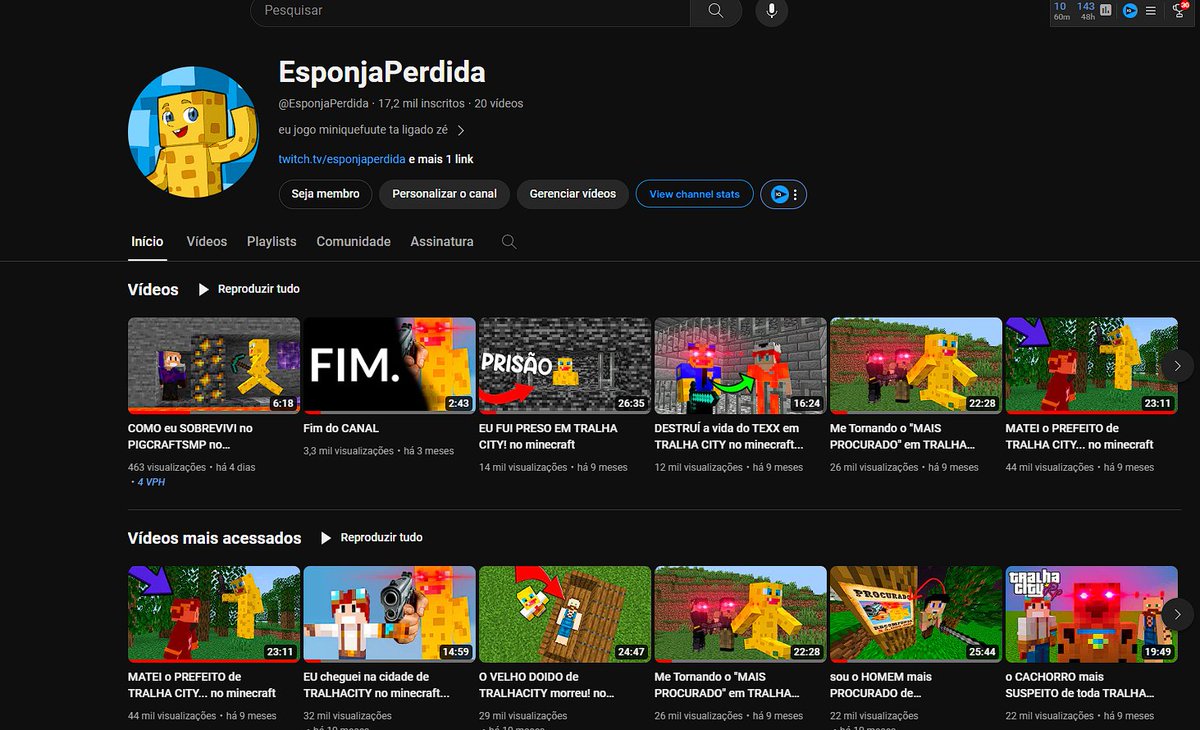Expand the channel description with the chevron arrow
This screenshot has height=730, width=1200.
460,130
